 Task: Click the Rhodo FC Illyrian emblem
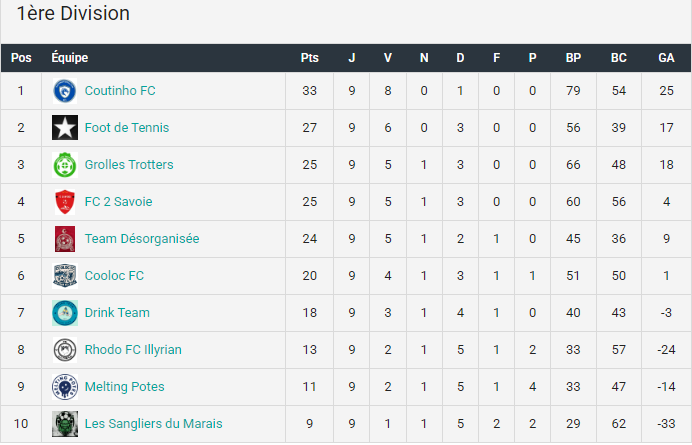(65, 350)
